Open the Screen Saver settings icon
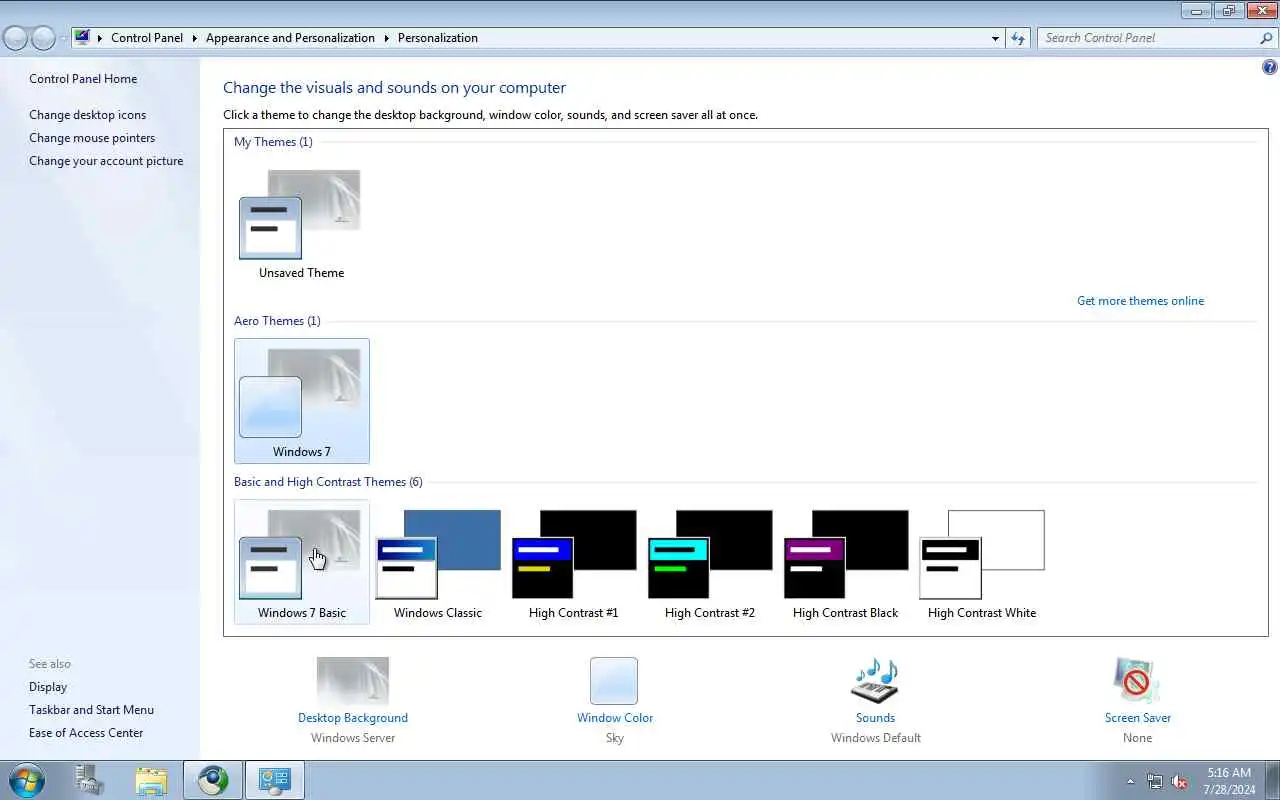Image resolution: width=1280 pixels, height=800 pixels. 1137,681
